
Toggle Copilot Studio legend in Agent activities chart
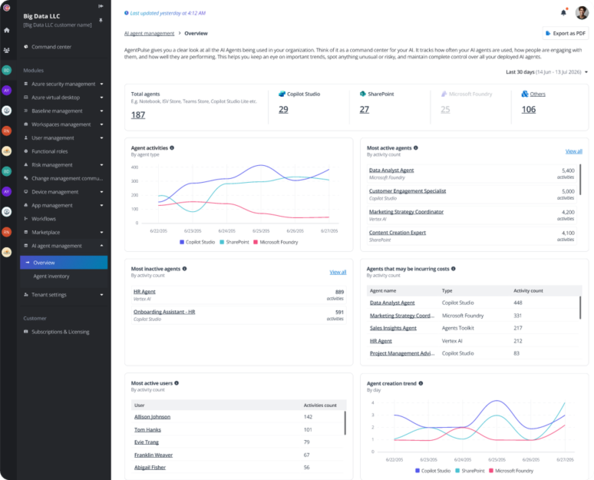(197, 242)
